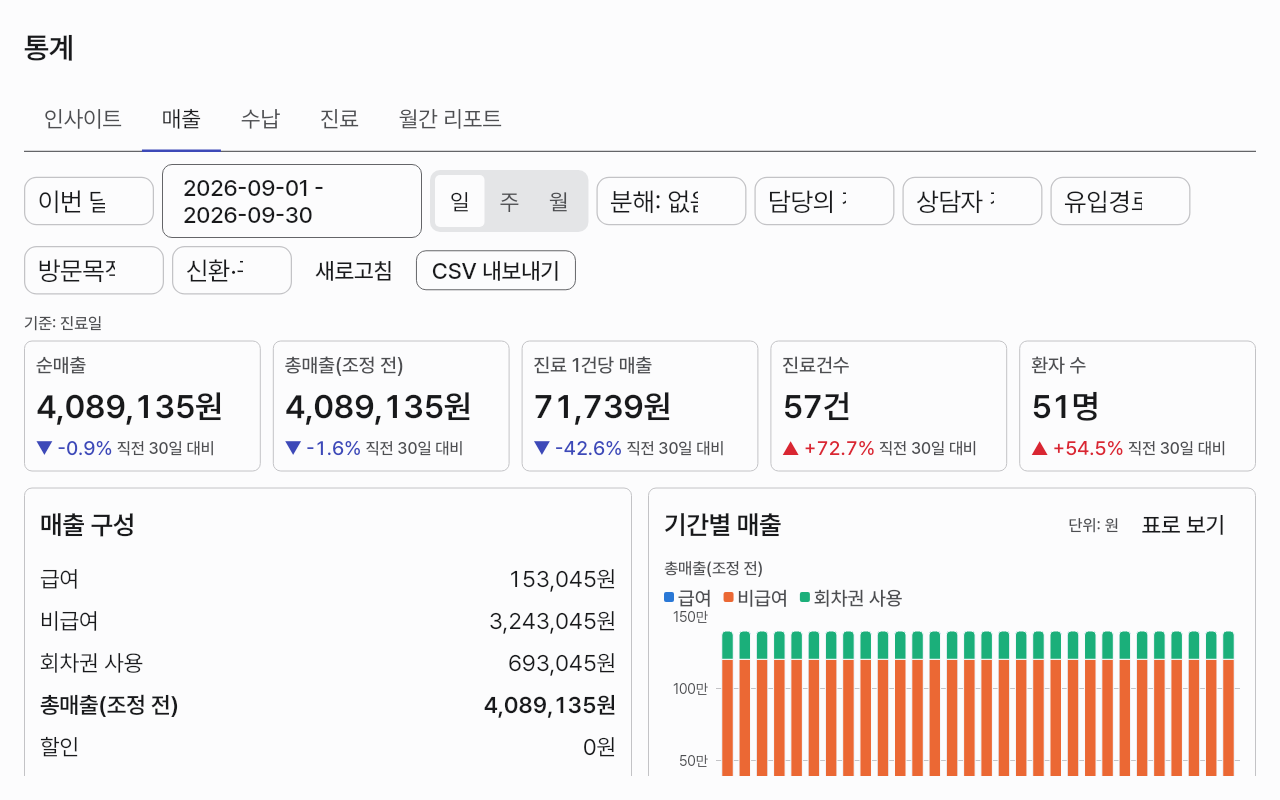Select the 일 (daily) granularity option
Screen dimensions: 1280x800
(x=460, y=201)
